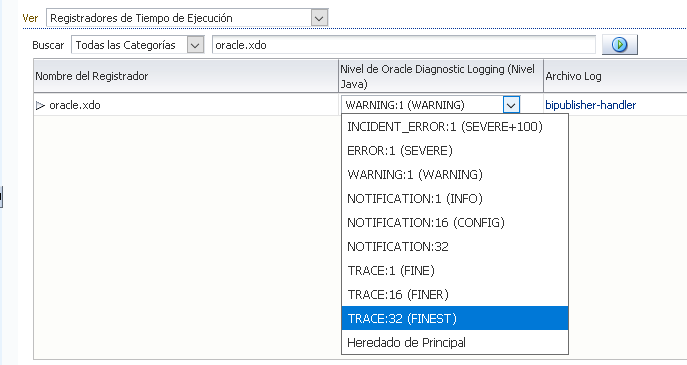Expand the oracle.xdo logger row

point(40,105)
